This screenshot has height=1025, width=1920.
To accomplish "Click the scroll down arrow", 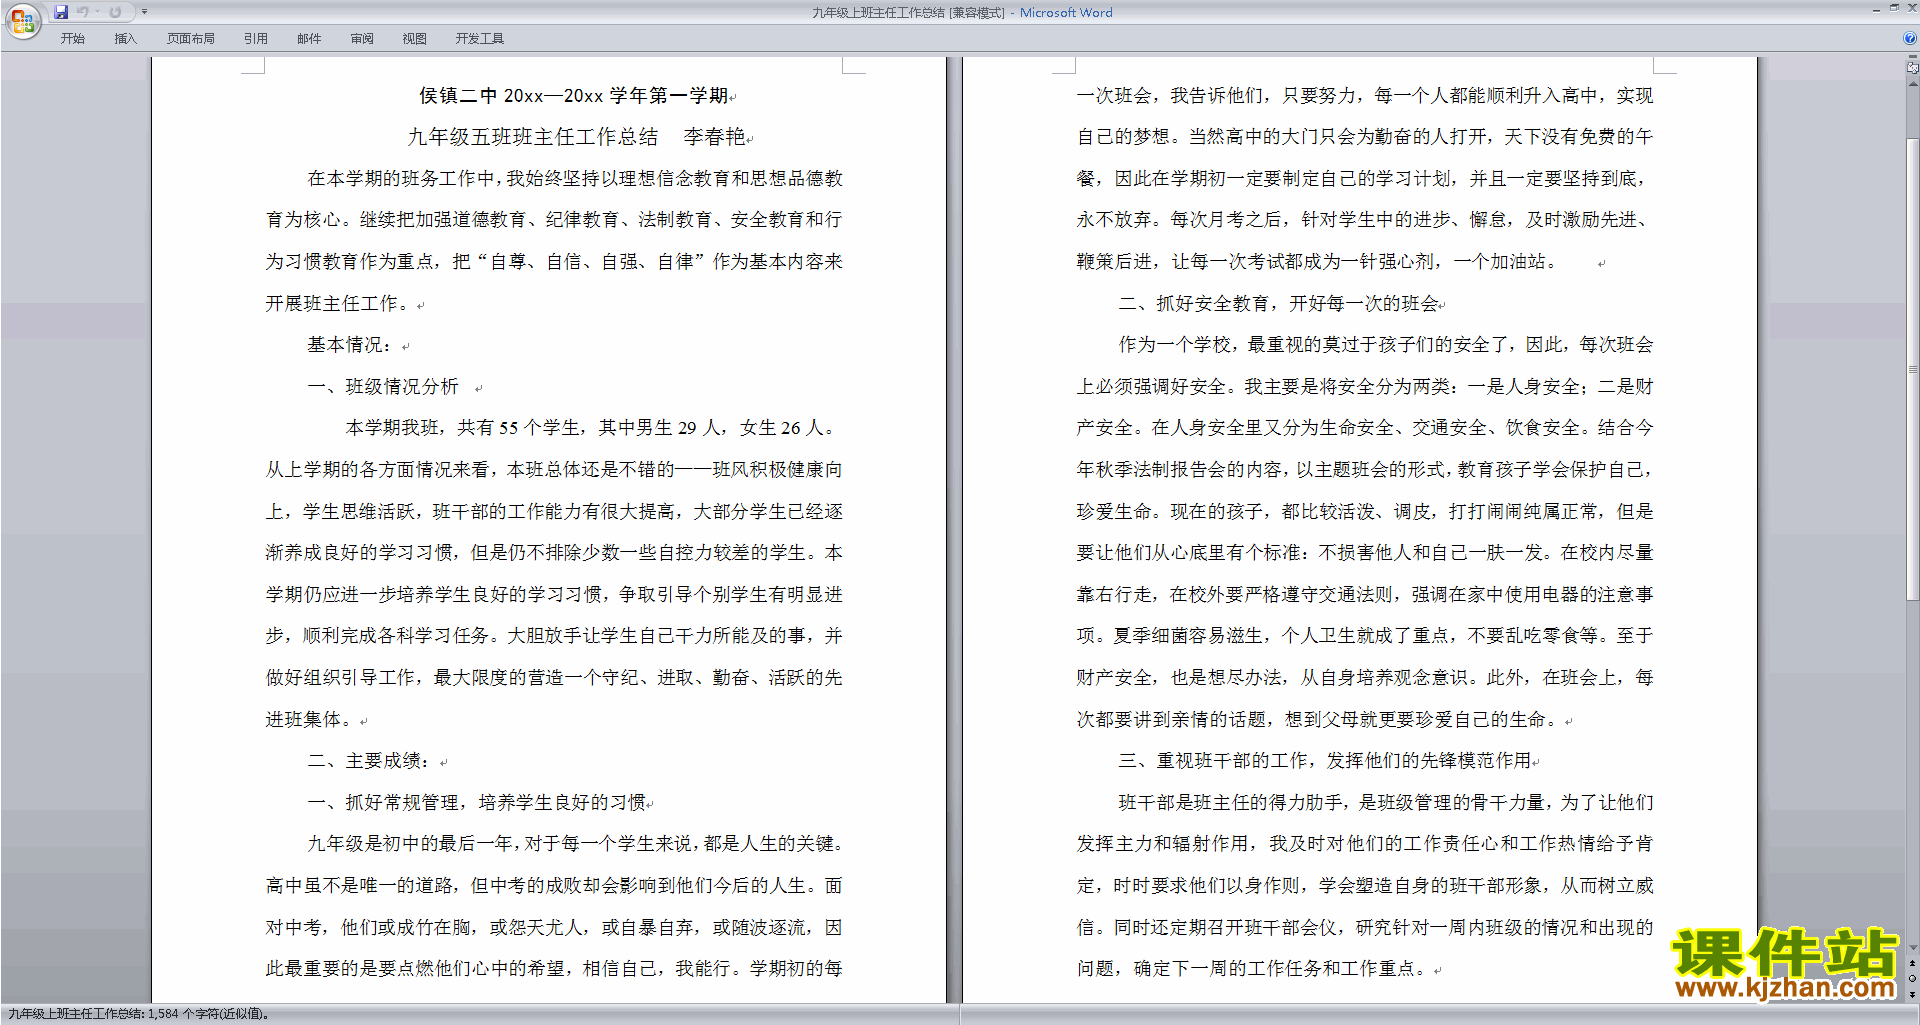I will pyautogui.click(x=1913, y=947).
